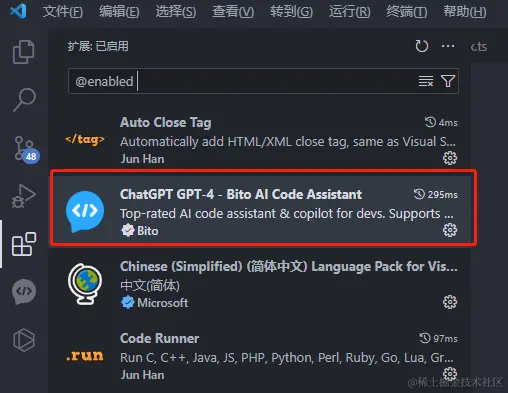This screenshot has height=393, width=508.
Task: Open the Search view icon
Action: point(24,100)
